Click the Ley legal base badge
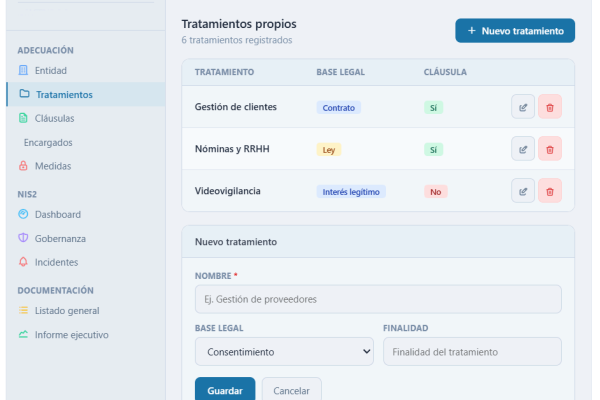Screen dimensions: 600x400 click(x=329, y=150)
